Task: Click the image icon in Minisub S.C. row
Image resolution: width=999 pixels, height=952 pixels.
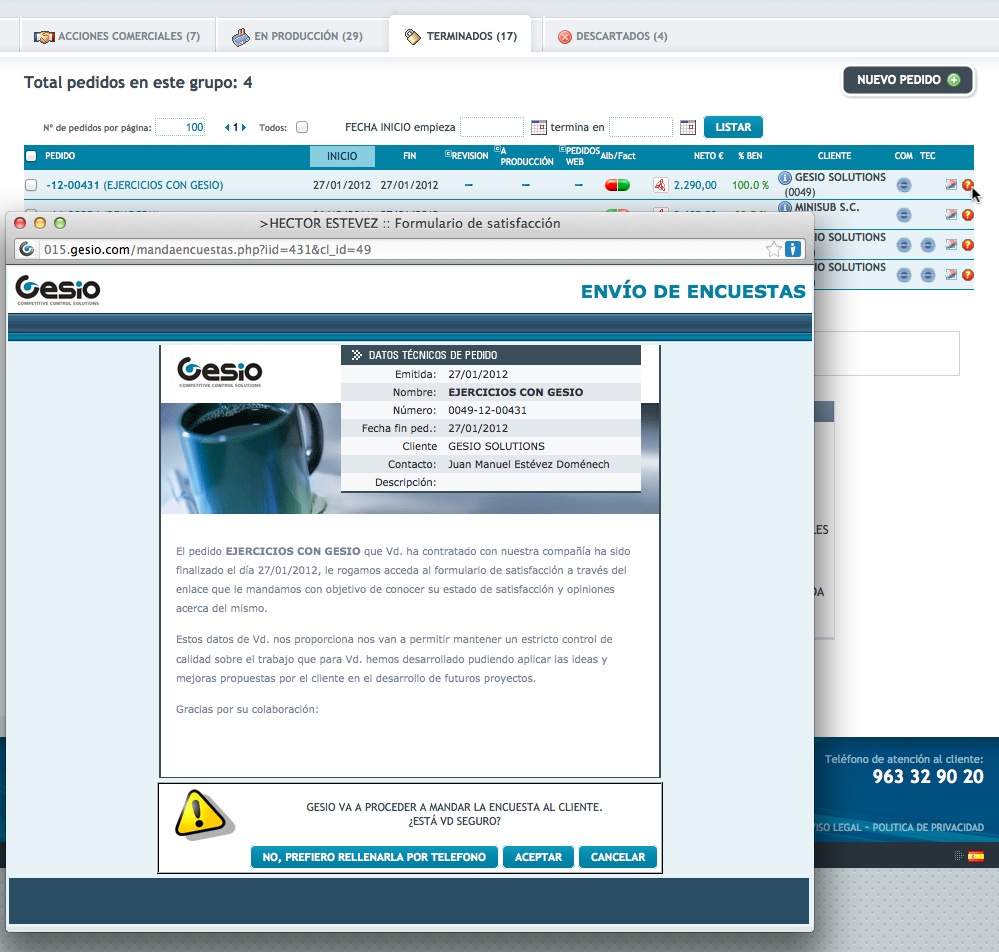Action: pos(951,215)
